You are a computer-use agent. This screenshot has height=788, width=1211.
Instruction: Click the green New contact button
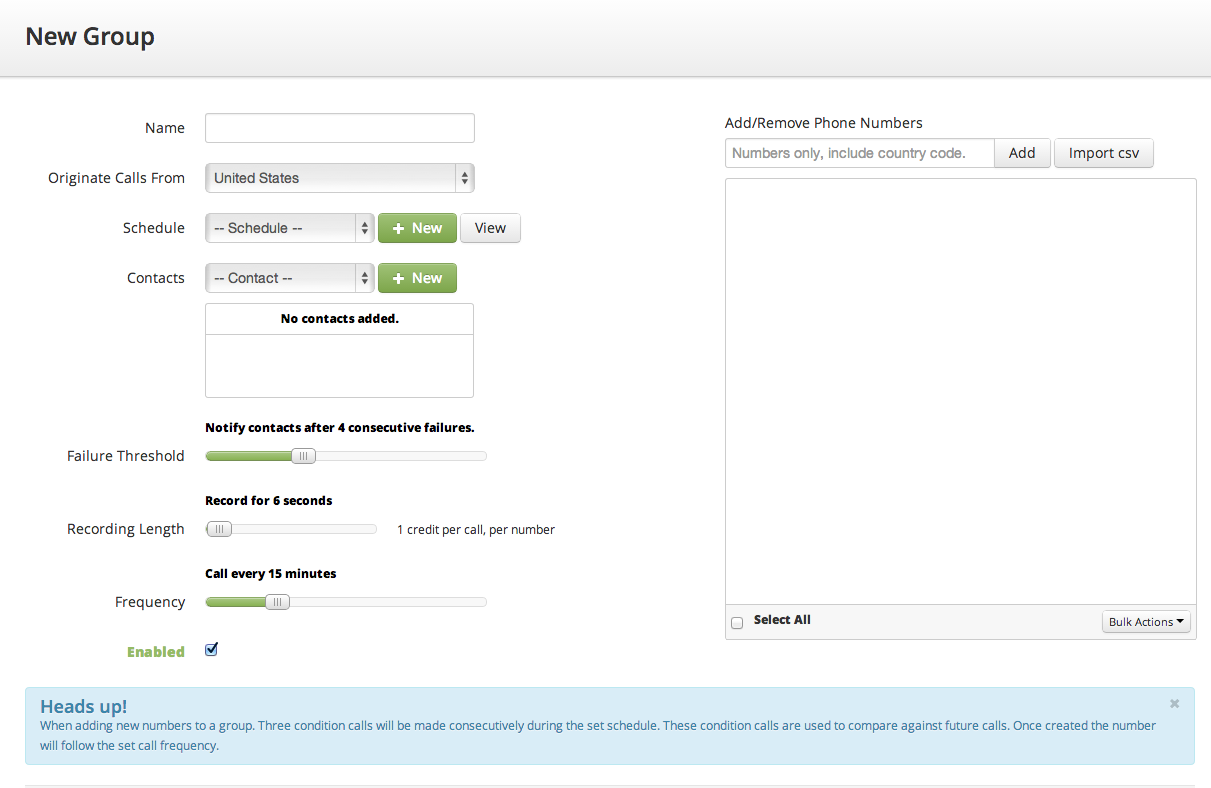(417, 278)
